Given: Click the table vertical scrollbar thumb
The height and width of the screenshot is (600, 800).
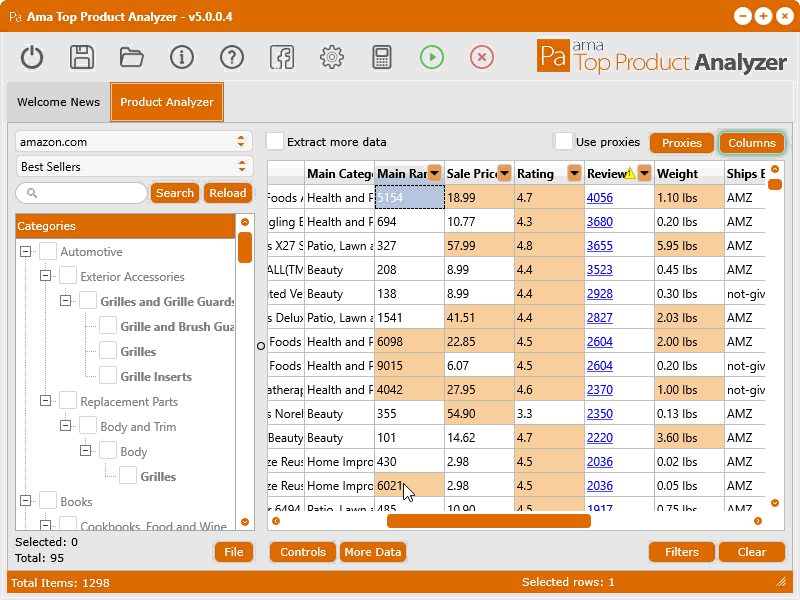Looking at the screenshot, I should [x=775, y=184].
